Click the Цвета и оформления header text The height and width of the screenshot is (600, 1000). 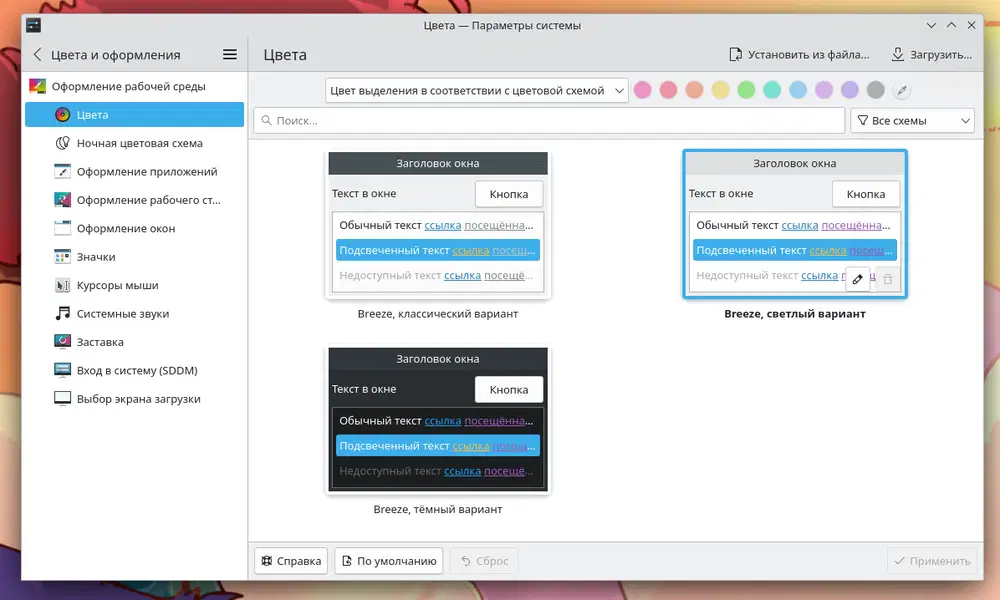[115, 55]
